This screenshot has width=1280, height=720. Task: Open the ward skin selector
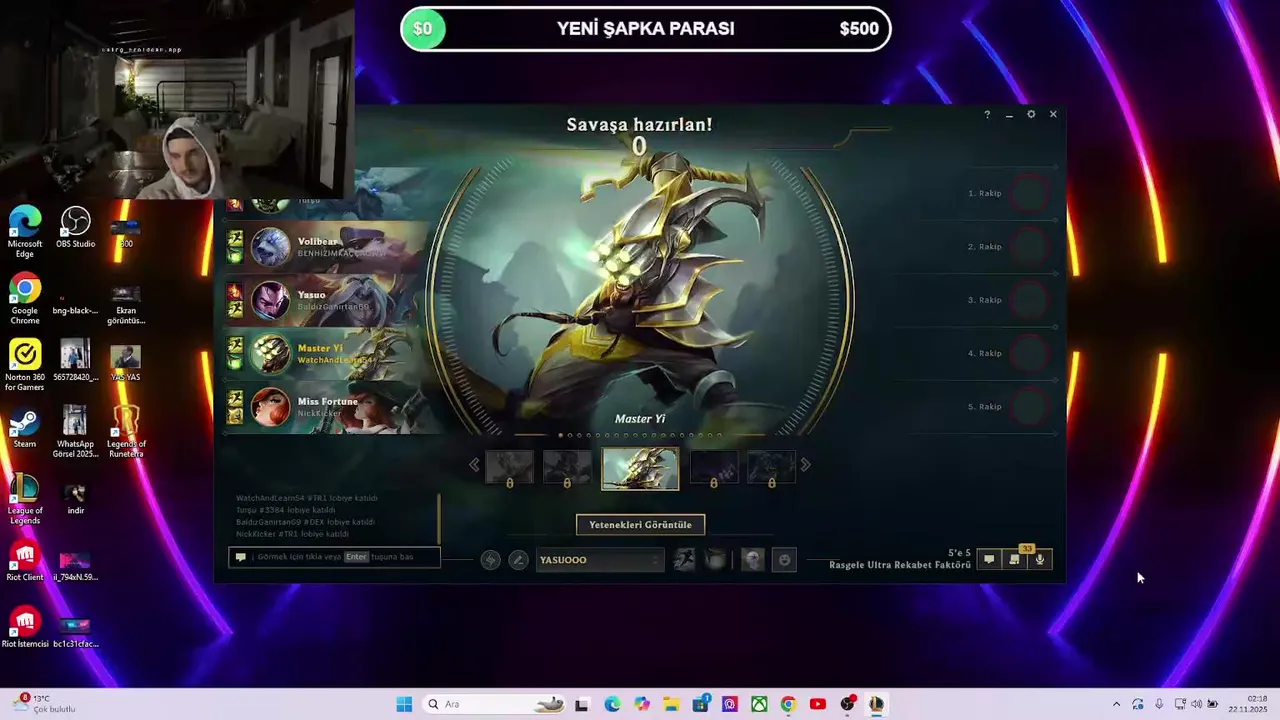tap(753, 560)
